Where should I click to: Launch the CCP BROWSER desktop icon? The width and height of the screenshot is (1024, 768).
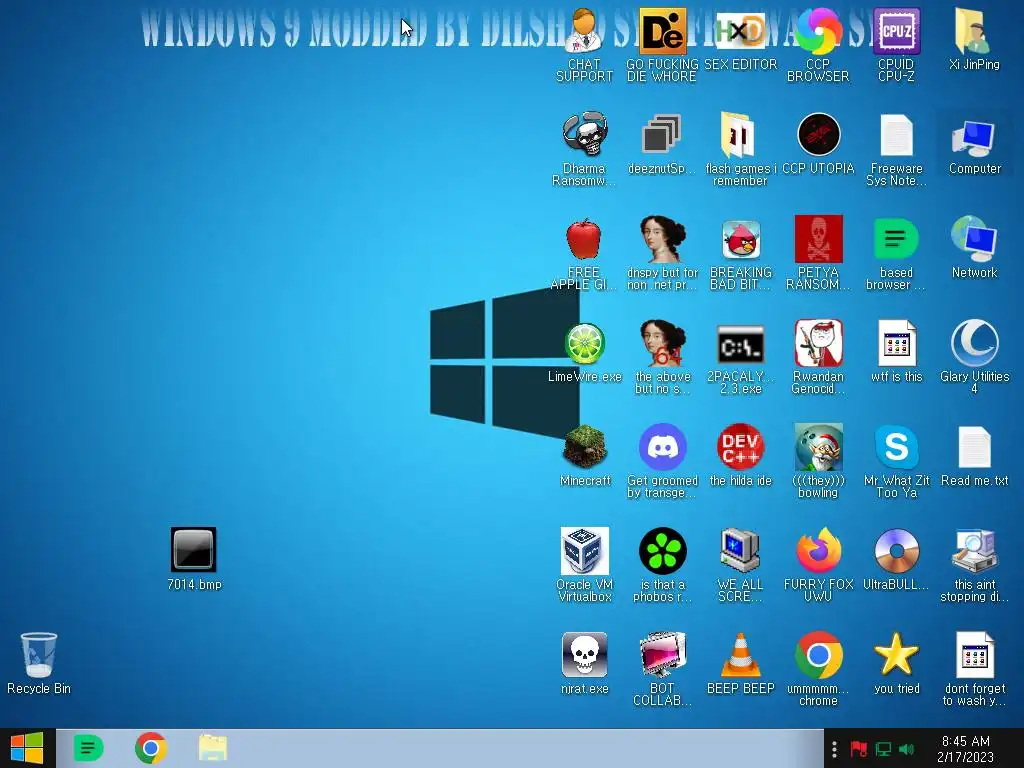point(818,46)
